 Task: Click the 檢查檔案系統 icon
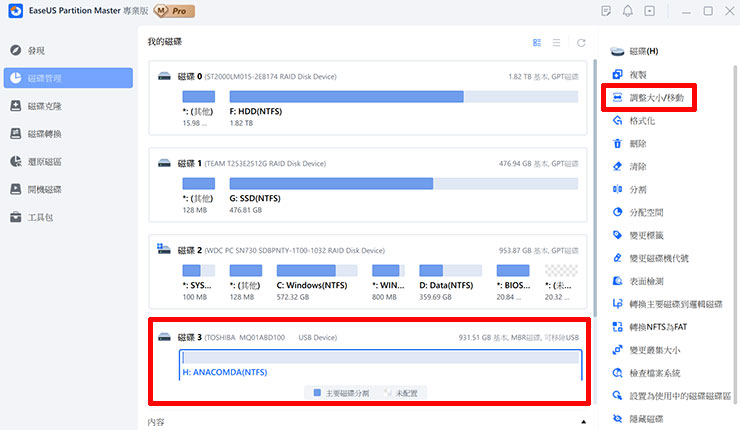point(617,373)
